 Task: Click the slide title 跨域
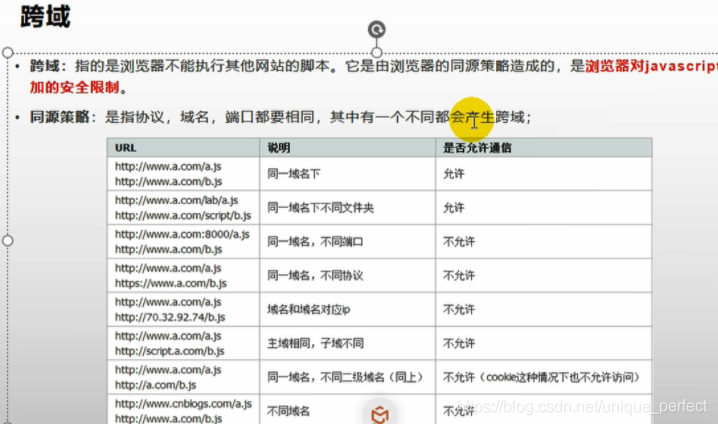pyautogui.click(x=45, y=16)
